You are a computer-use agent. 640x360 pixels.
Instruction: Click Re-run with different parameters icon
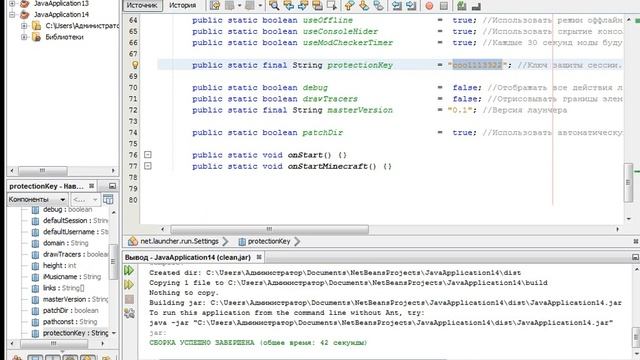pos(129,284)
